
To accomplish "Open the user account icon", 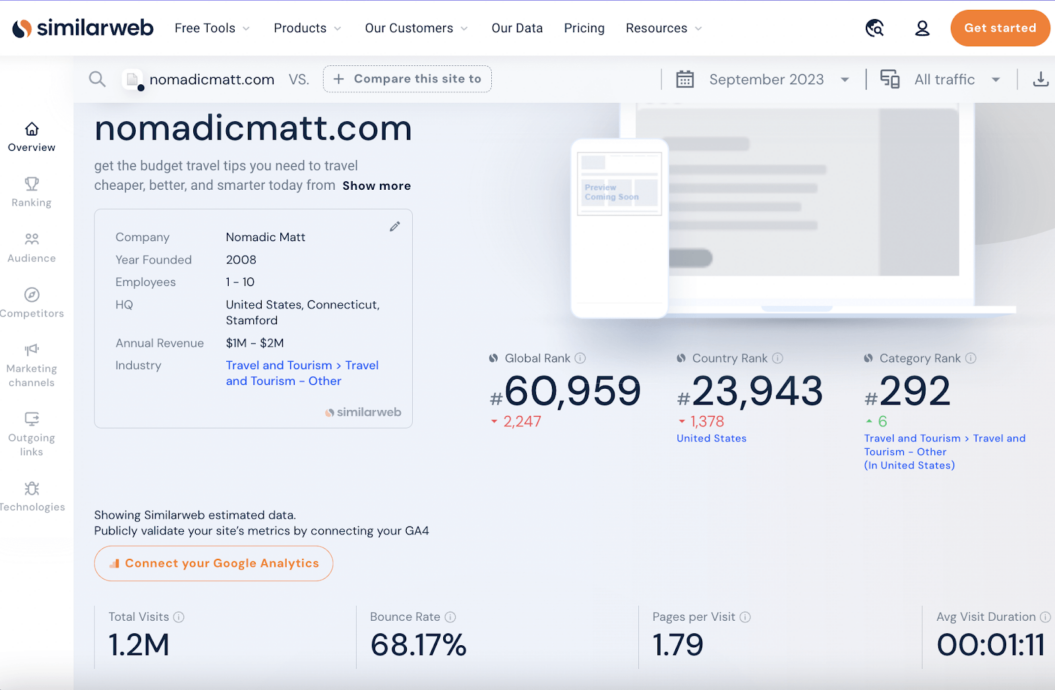I will click(922, 28).
